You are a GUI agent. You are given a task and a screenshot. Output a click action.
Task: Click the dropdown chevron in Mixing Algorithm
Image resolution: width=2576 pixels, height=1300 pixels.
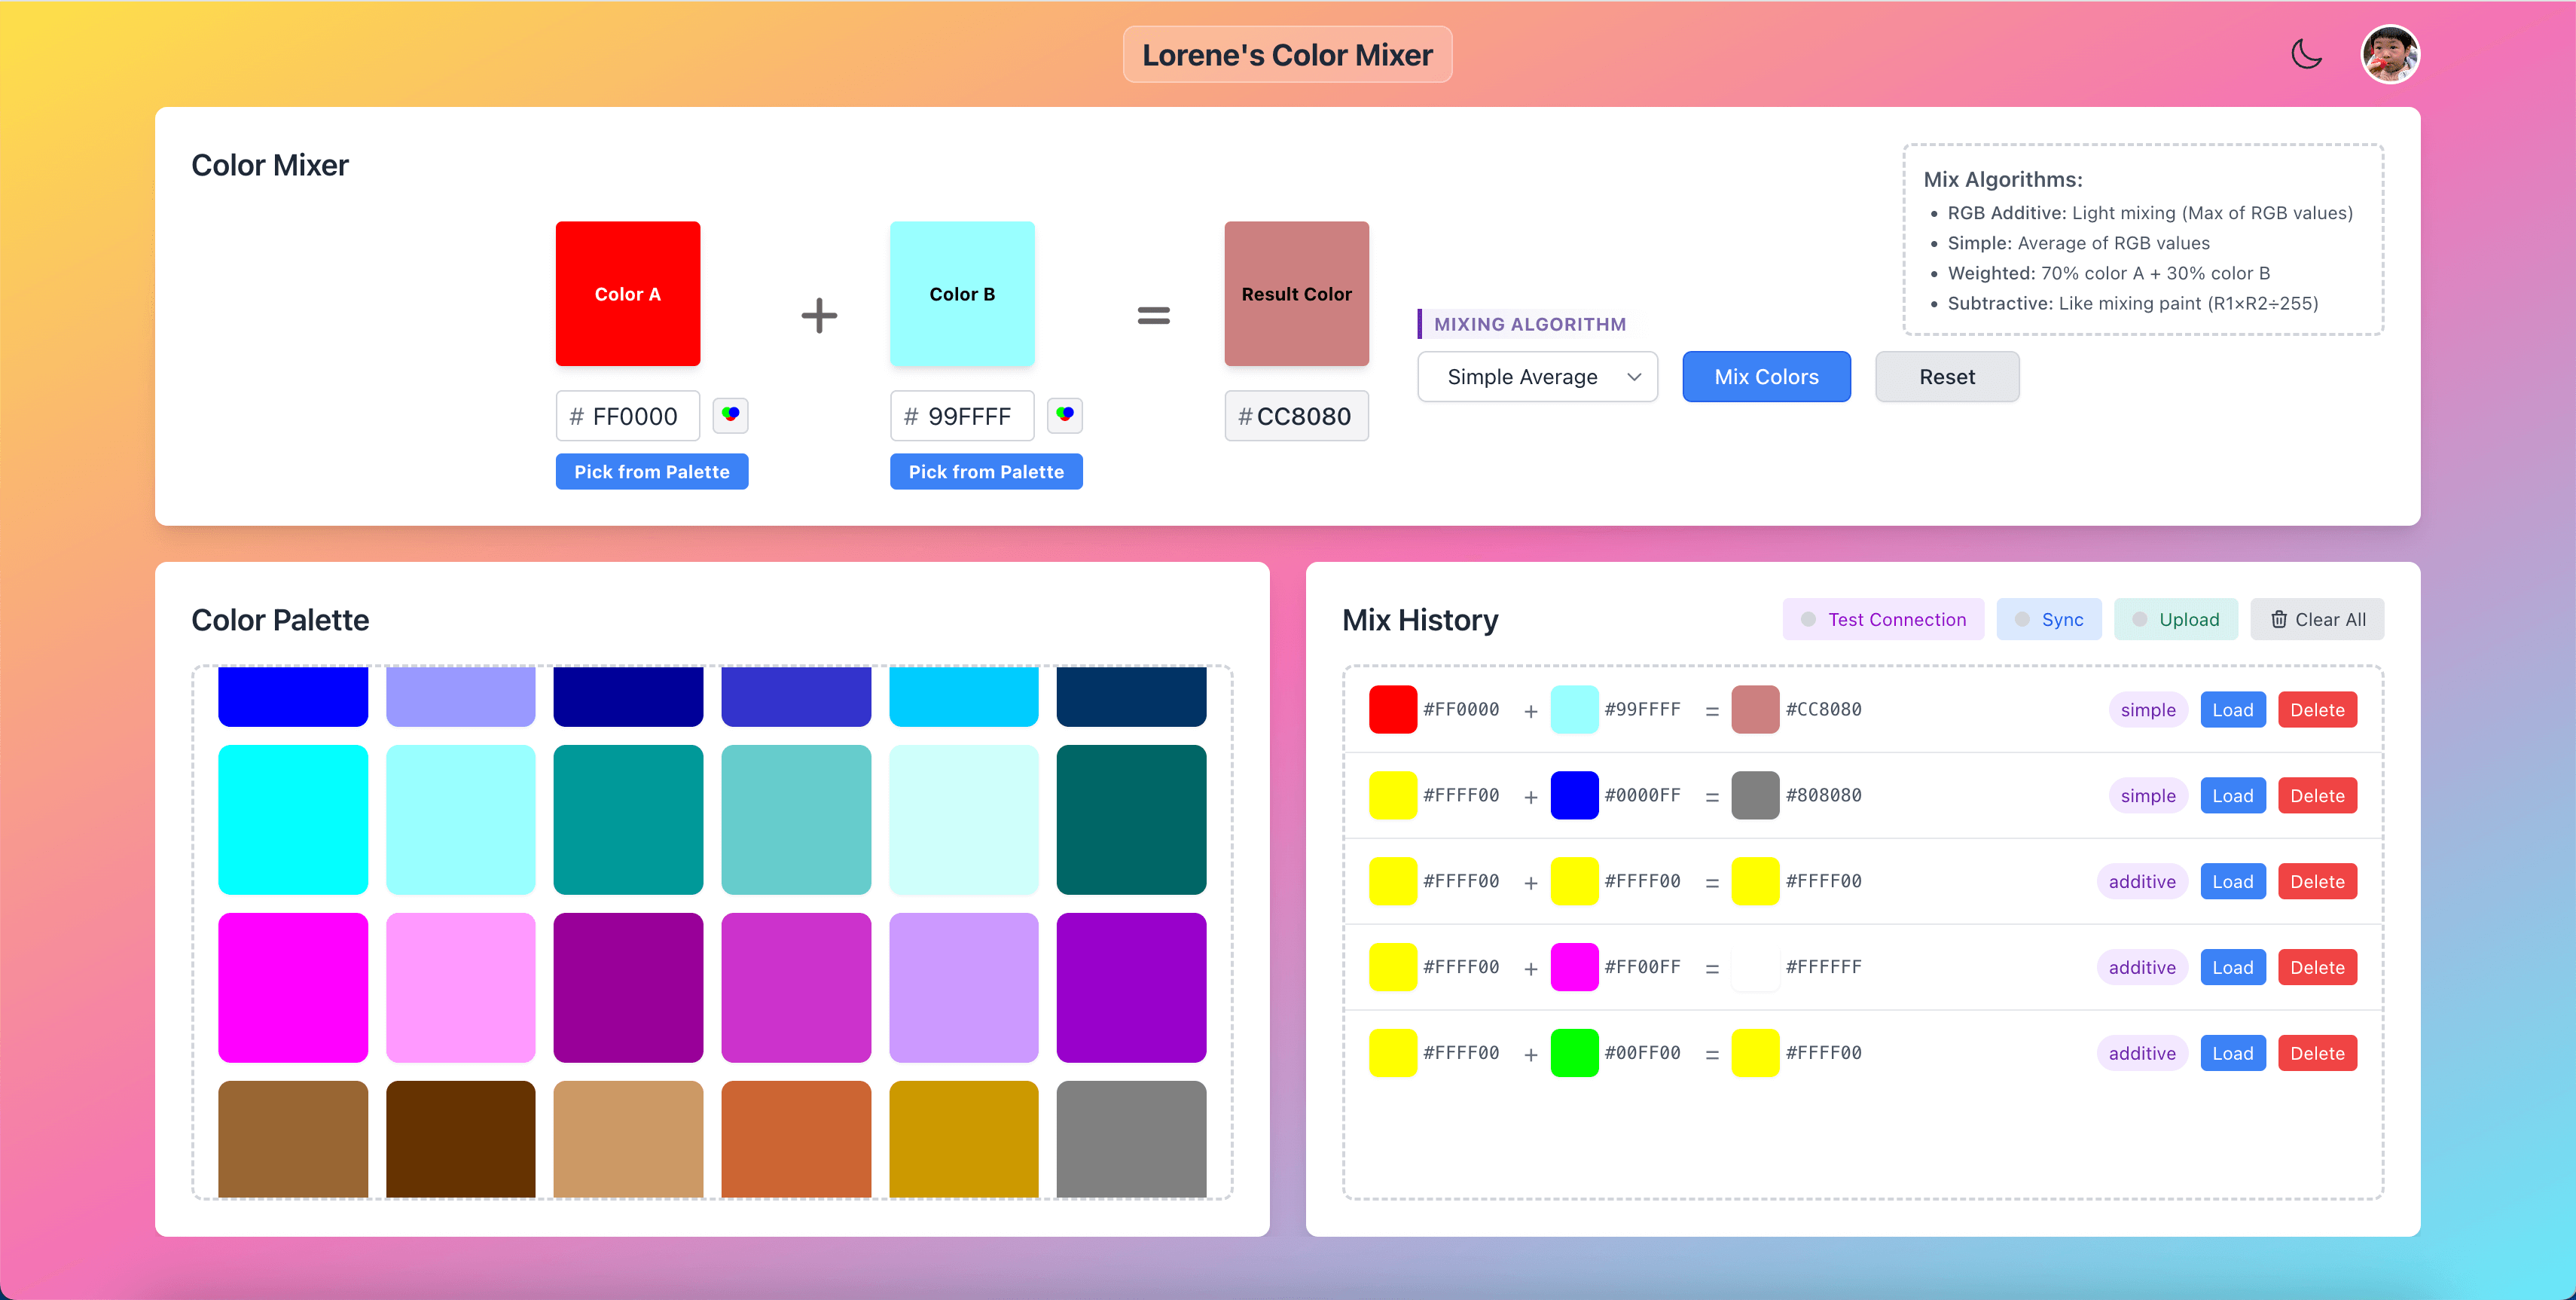1634,377
